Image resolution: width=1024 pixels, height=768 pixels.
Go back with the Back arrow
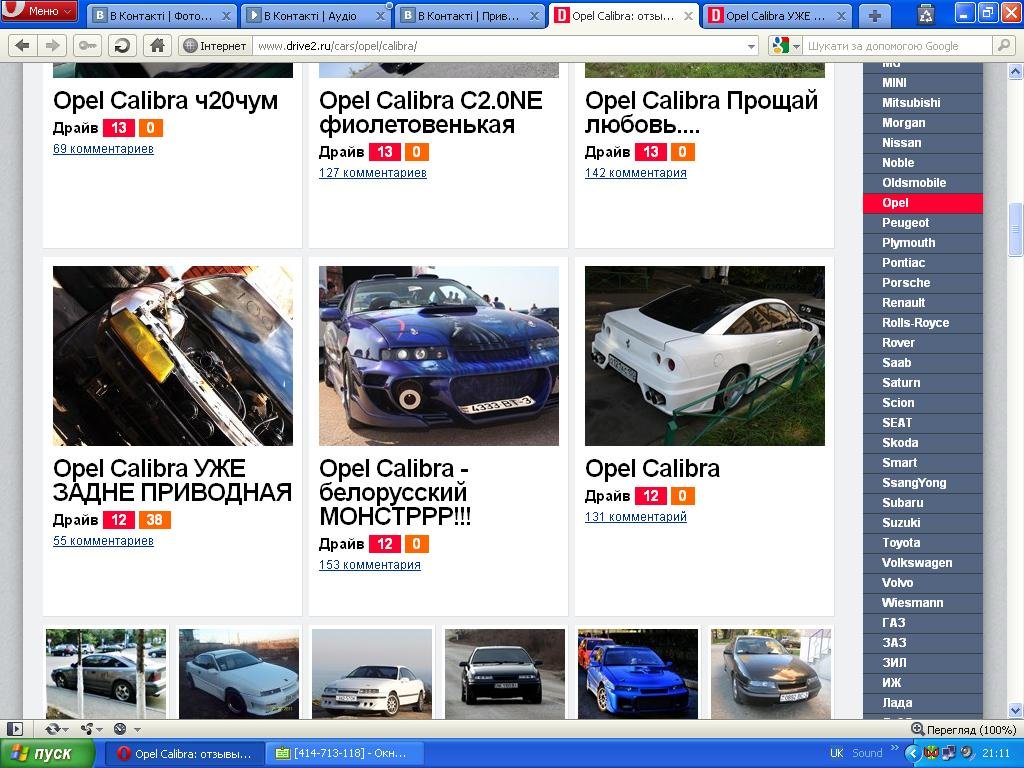coord(22,46)
